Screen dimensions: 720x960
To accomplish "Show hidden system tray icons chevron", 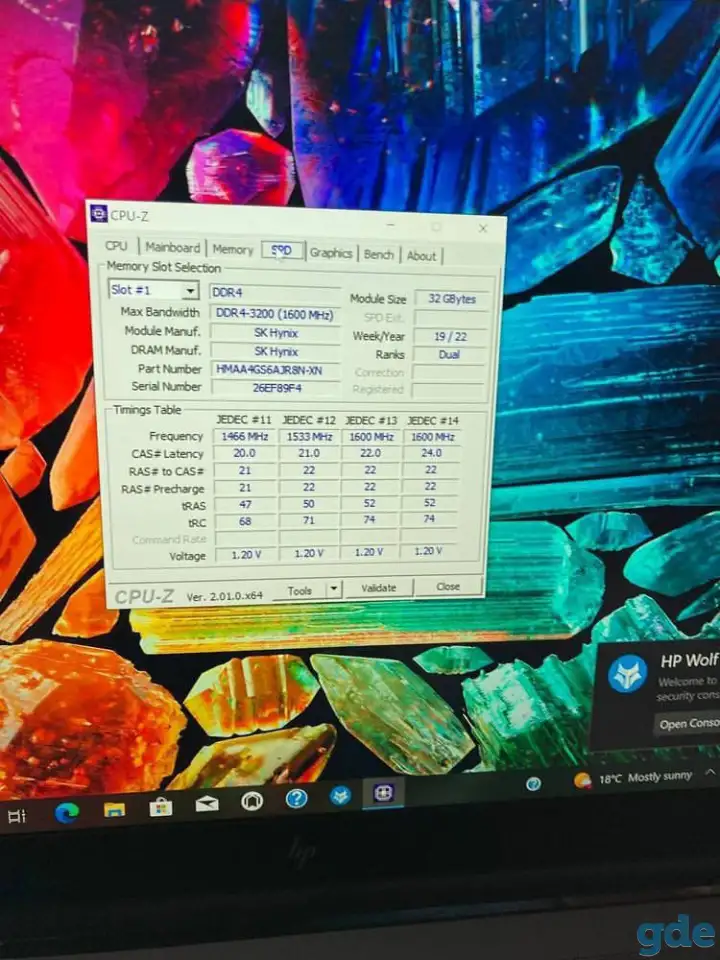I will point(710,772).
